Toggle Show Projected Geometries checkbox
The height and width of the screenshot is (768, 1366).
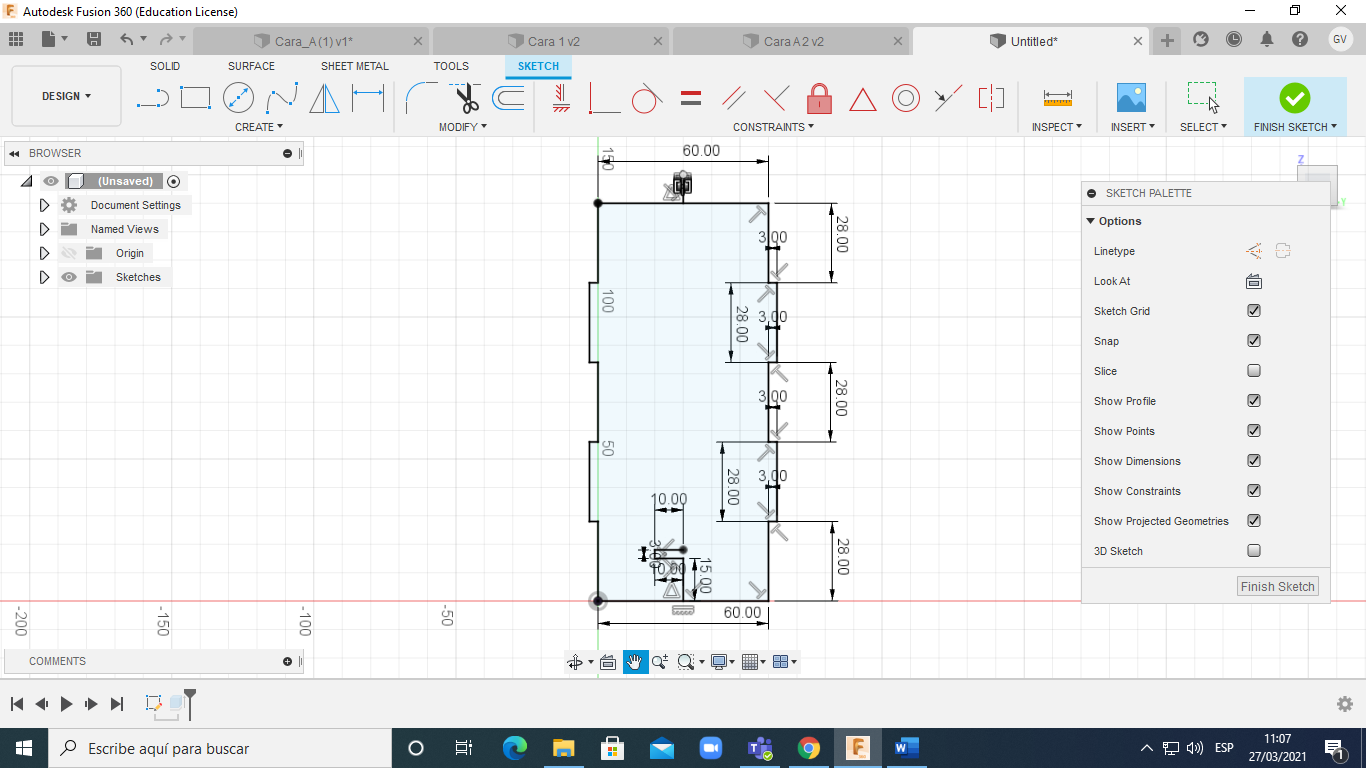pos(1254,521)
